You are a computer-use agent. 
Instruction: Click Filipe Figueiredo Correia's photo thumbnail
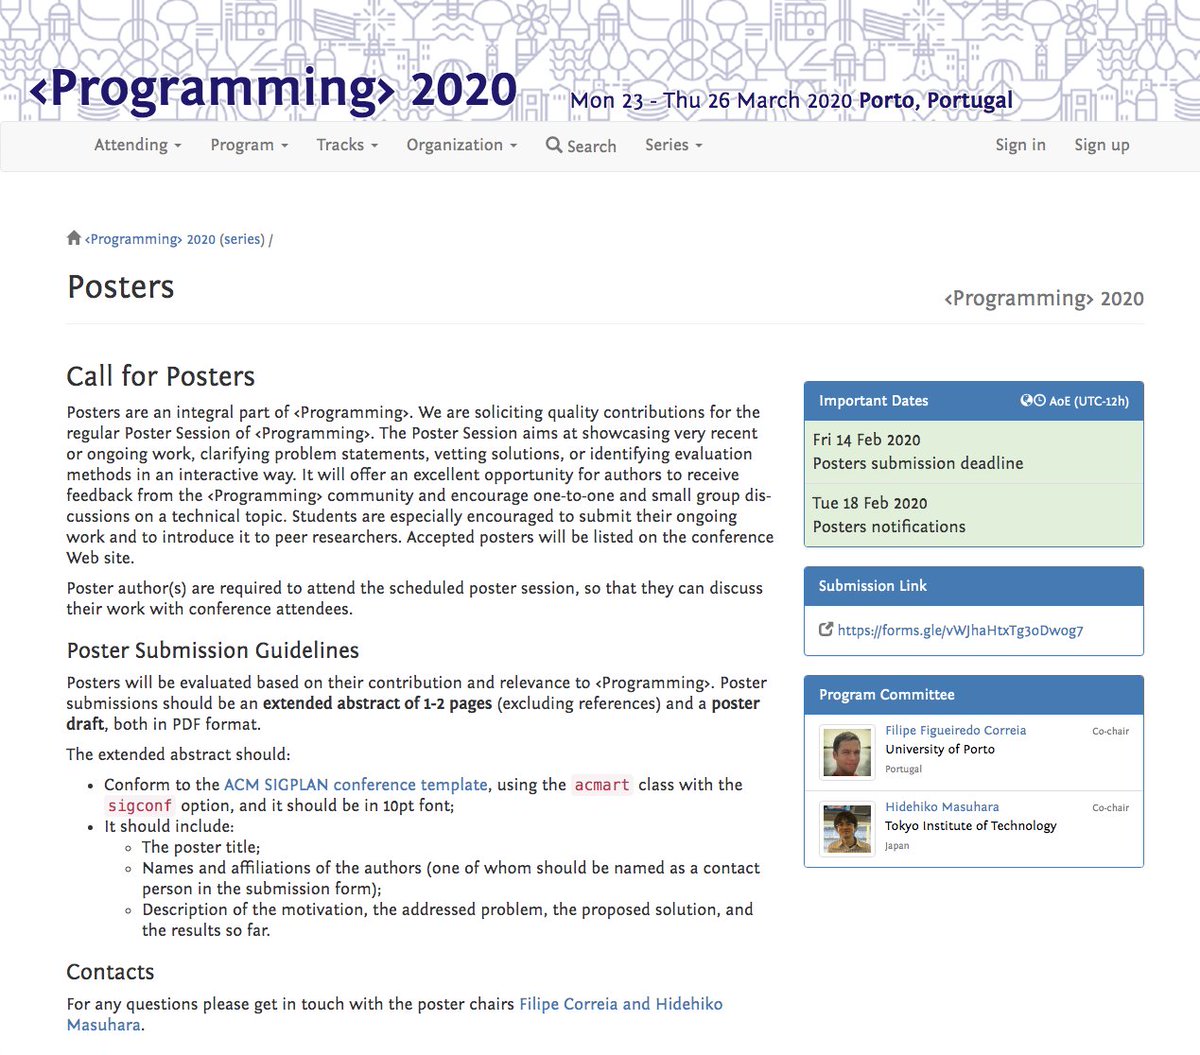coord(847,752)
